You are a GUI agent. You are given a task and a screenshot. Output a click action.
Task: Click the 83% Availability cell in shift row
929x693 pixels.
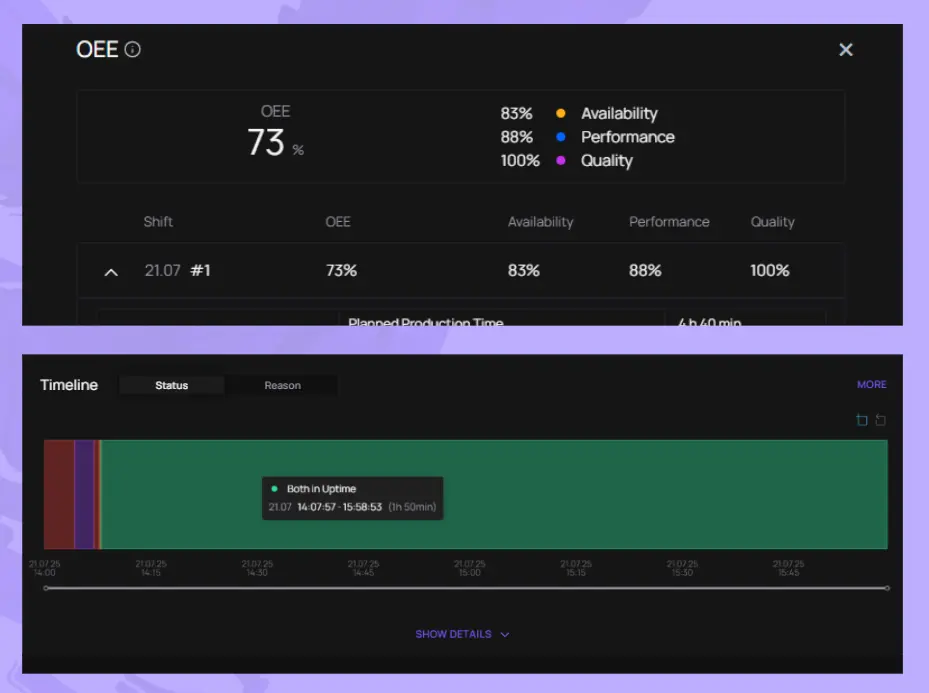[524, 271]
